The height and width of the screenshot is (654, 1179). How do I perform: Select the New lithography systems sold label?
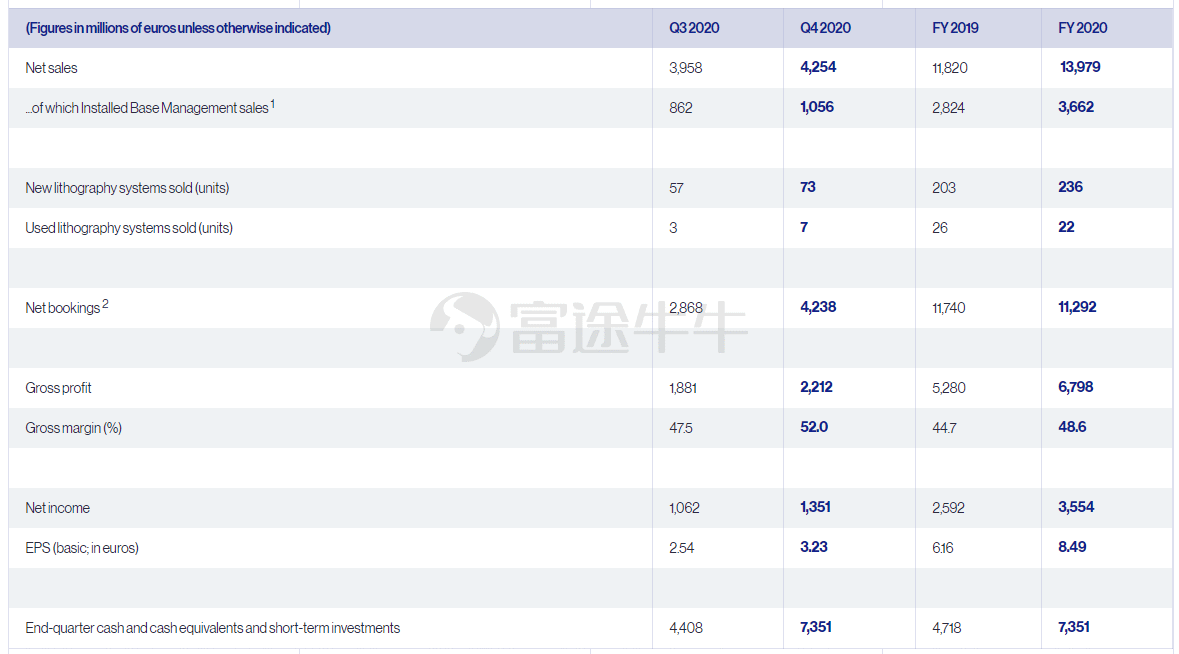[x=127, y=188]
